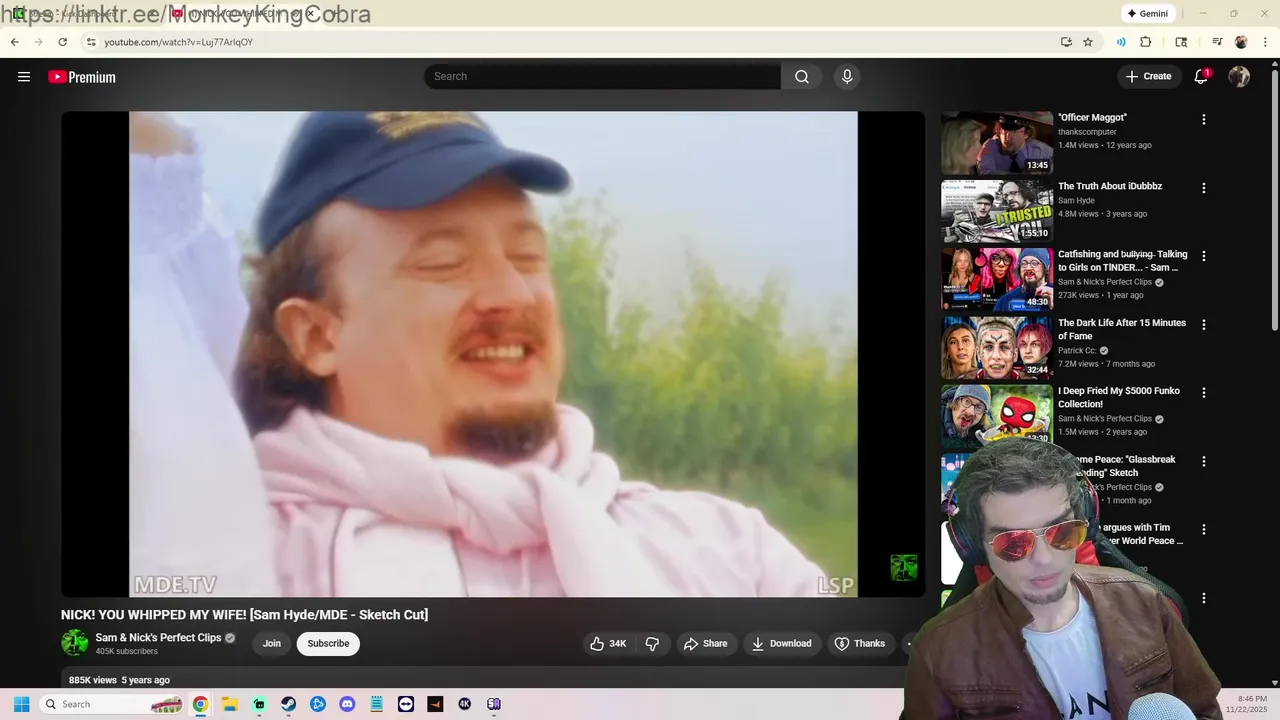Open the YouTube guide hamburger menu
The height and width of the screenshot is (720, 1280).
click(24, 77)
